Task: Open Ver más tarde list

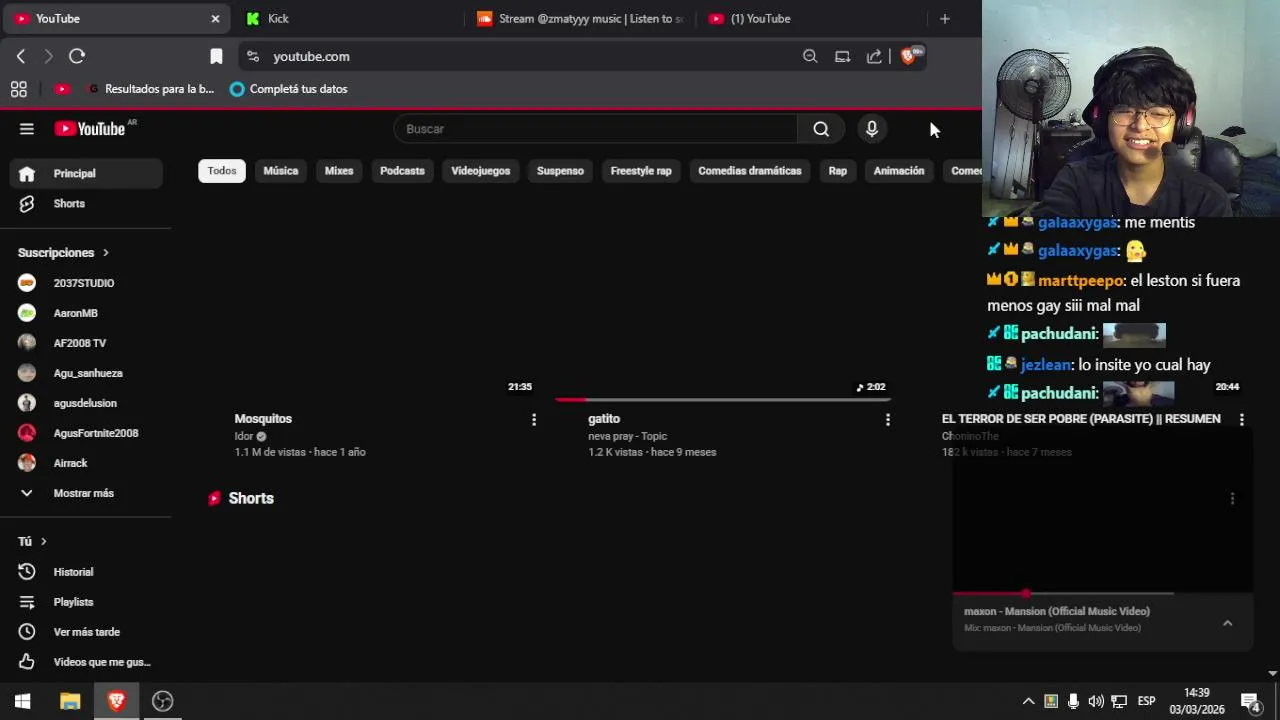Action: 86,632
